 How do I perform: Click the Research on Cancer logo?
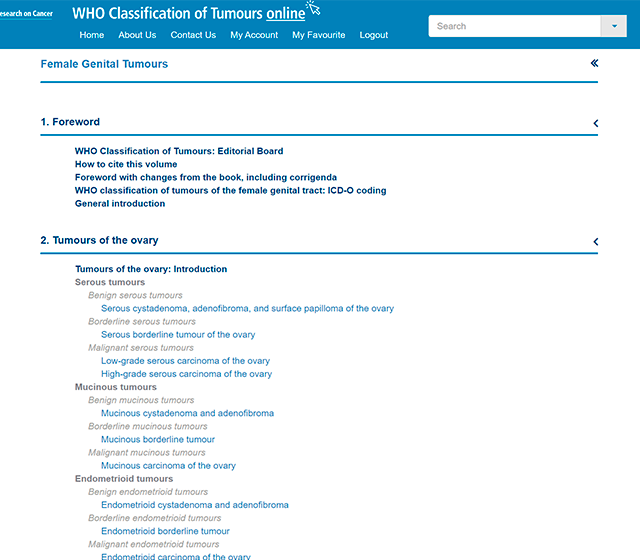26,13
